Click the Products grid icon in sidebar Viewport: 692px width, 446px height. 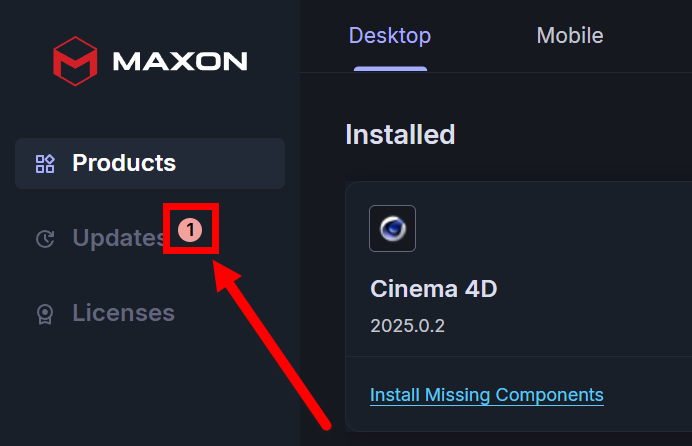[x=45, y=163]
